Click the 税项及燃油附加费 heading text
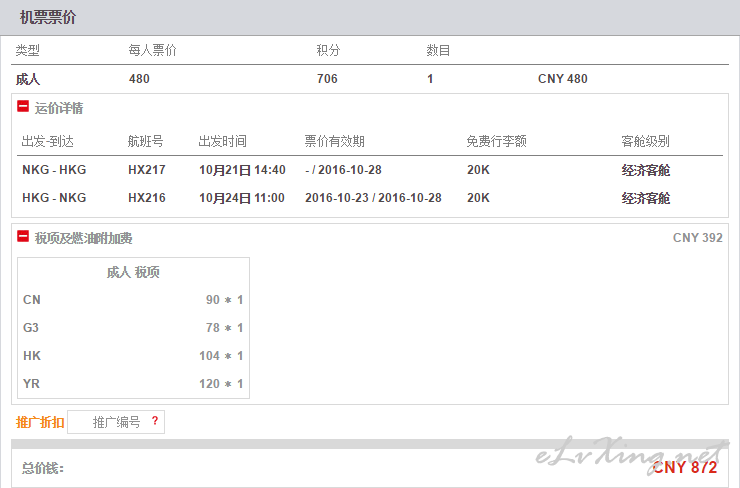This screenshot has height=488, width=740. click(84, 238)
